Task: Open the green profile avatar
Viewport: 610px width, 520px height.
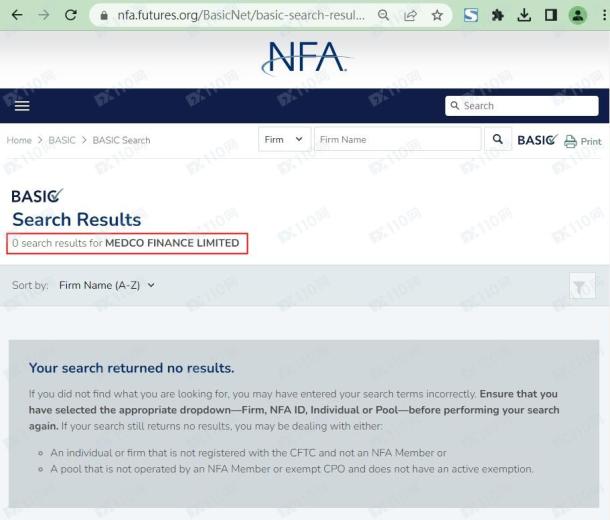Action: click(578, 16)
